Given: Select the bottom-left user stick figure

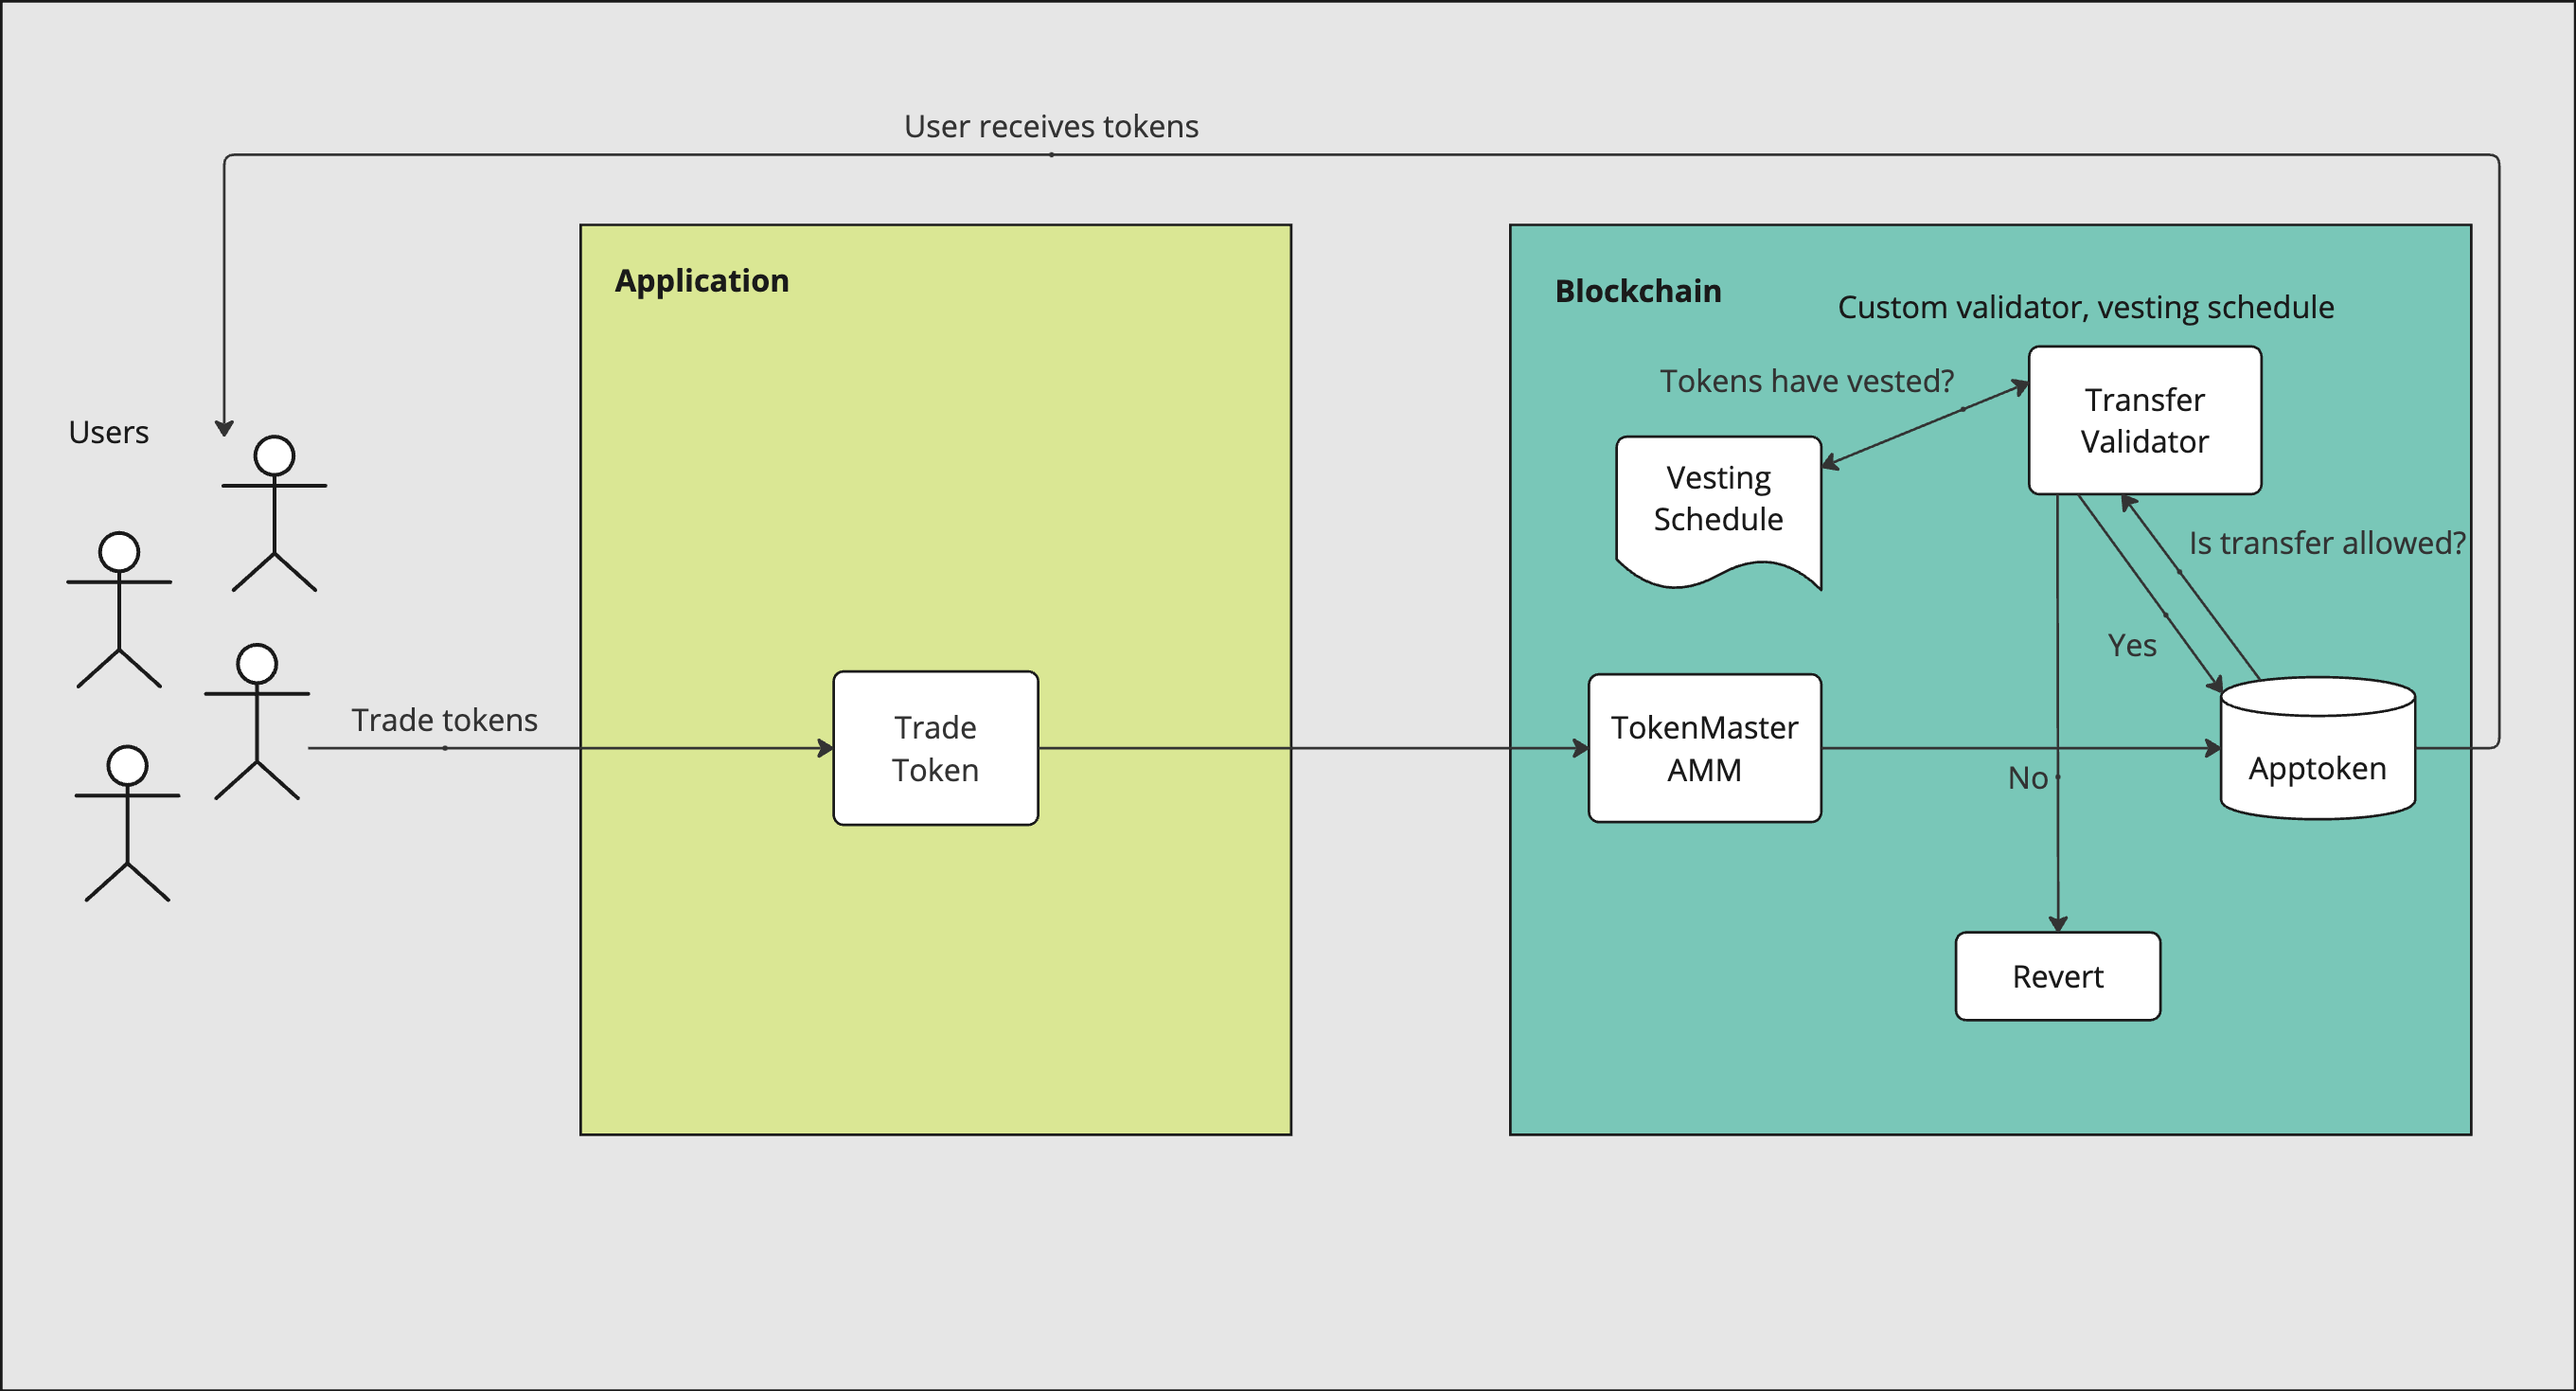Looking at the screenshot, I should pyautogui.click(x=127, y=823).
